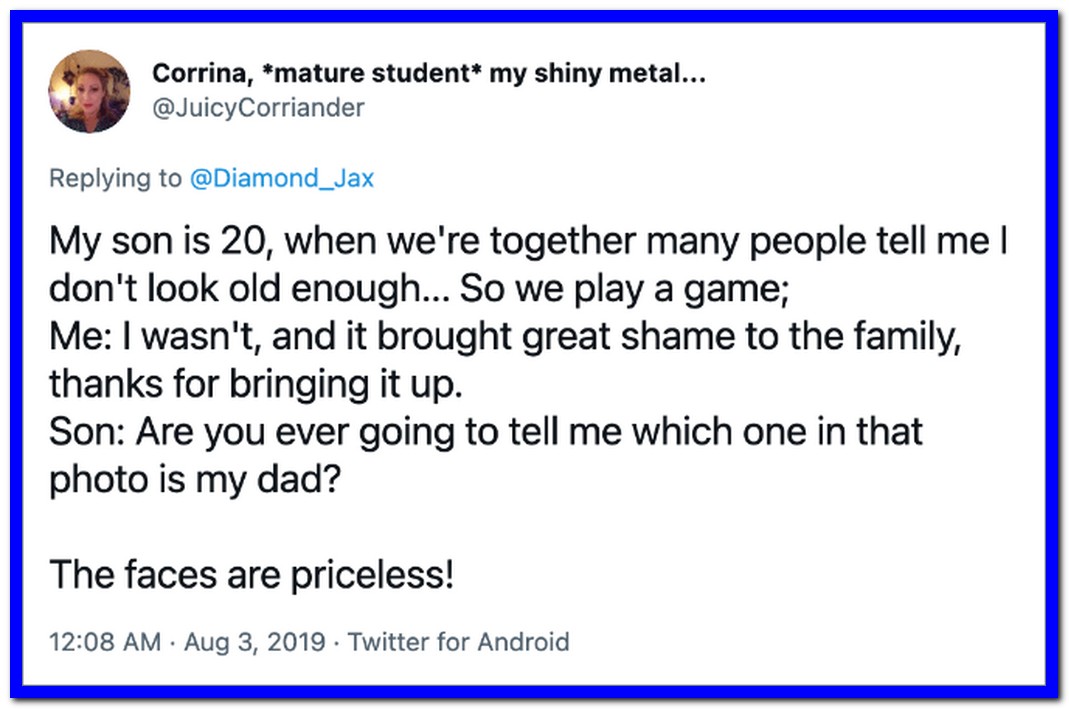Click the text 'So we play a game;'
Image resolution: width=1069 pixels, height=709 pixels.
[x=624, y=288]
